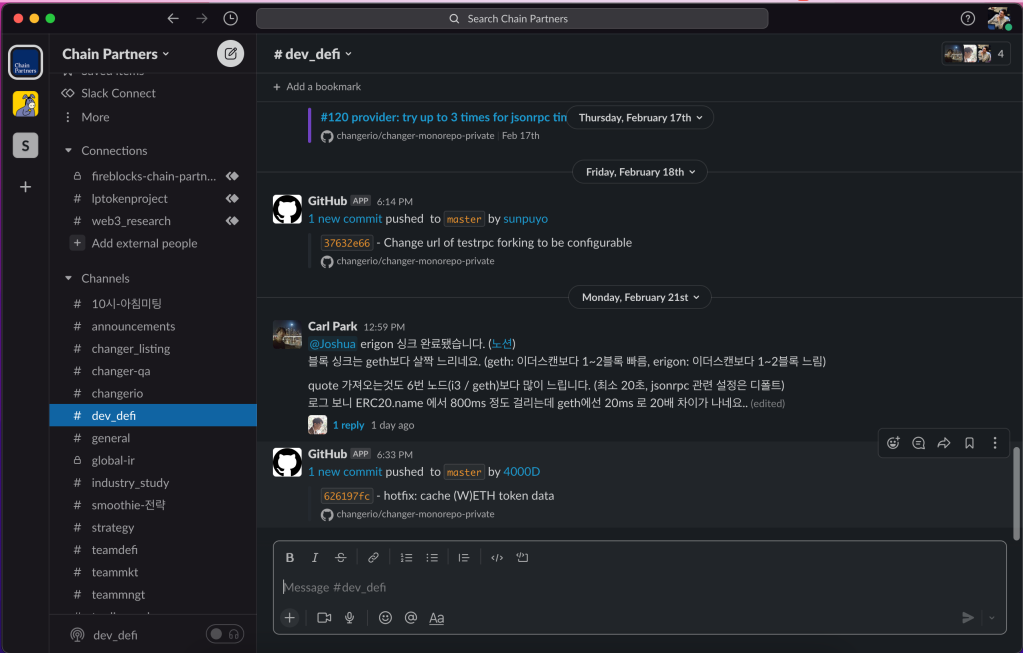Click the compose new message icon

[230, 53]
